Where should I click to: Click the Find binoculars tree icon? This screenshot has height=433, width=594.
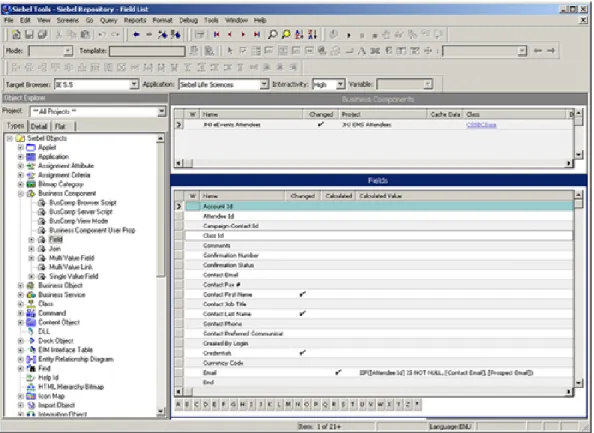click(x=31, y=368)
